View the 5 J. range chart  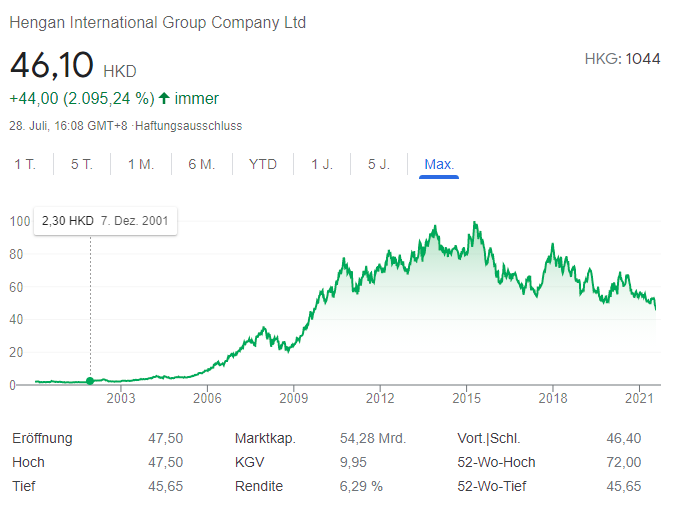click(379, 165)
